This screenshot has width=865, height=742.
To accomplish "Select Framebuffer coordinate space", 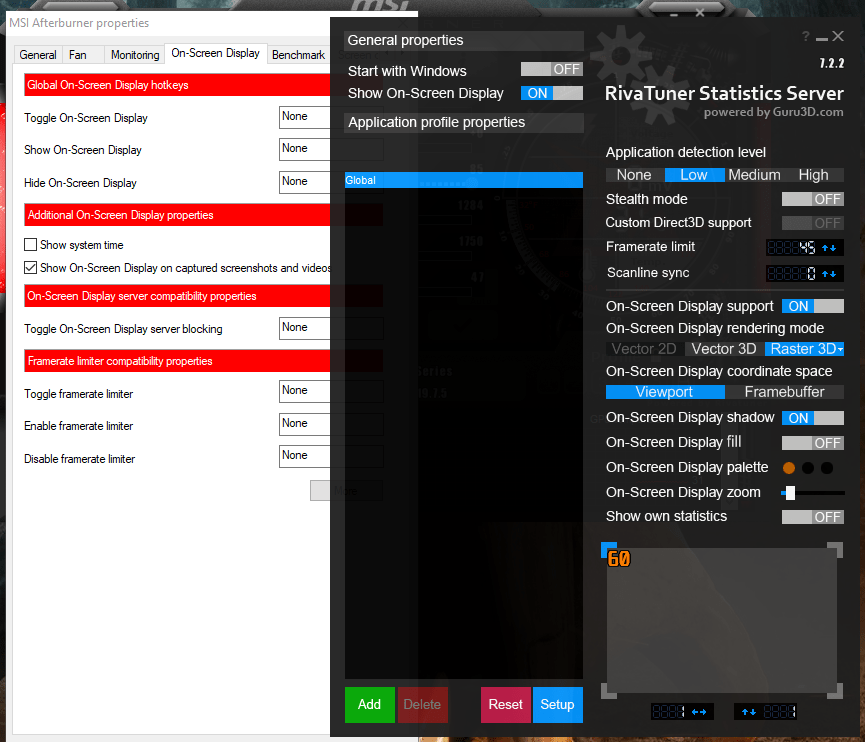I will tap(784, 392).
